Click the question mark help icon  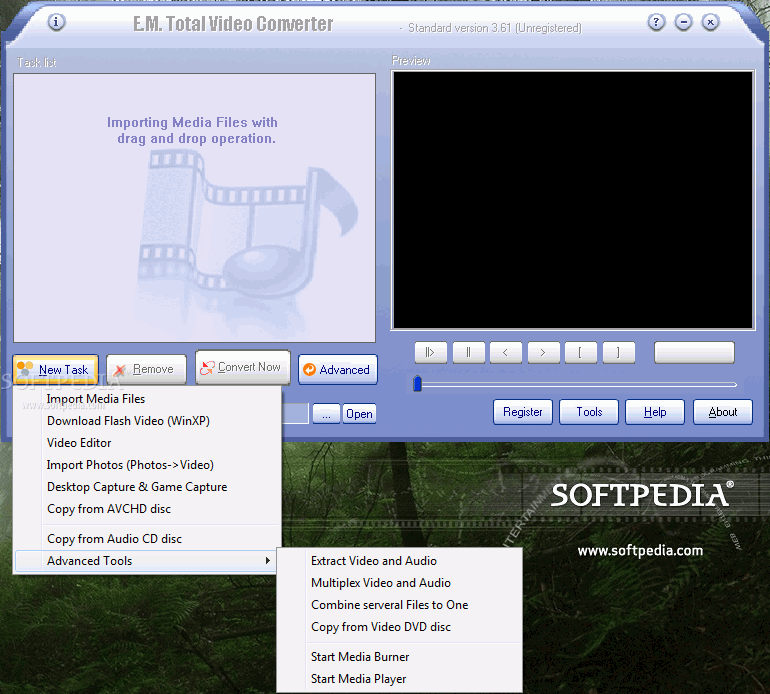656,22
